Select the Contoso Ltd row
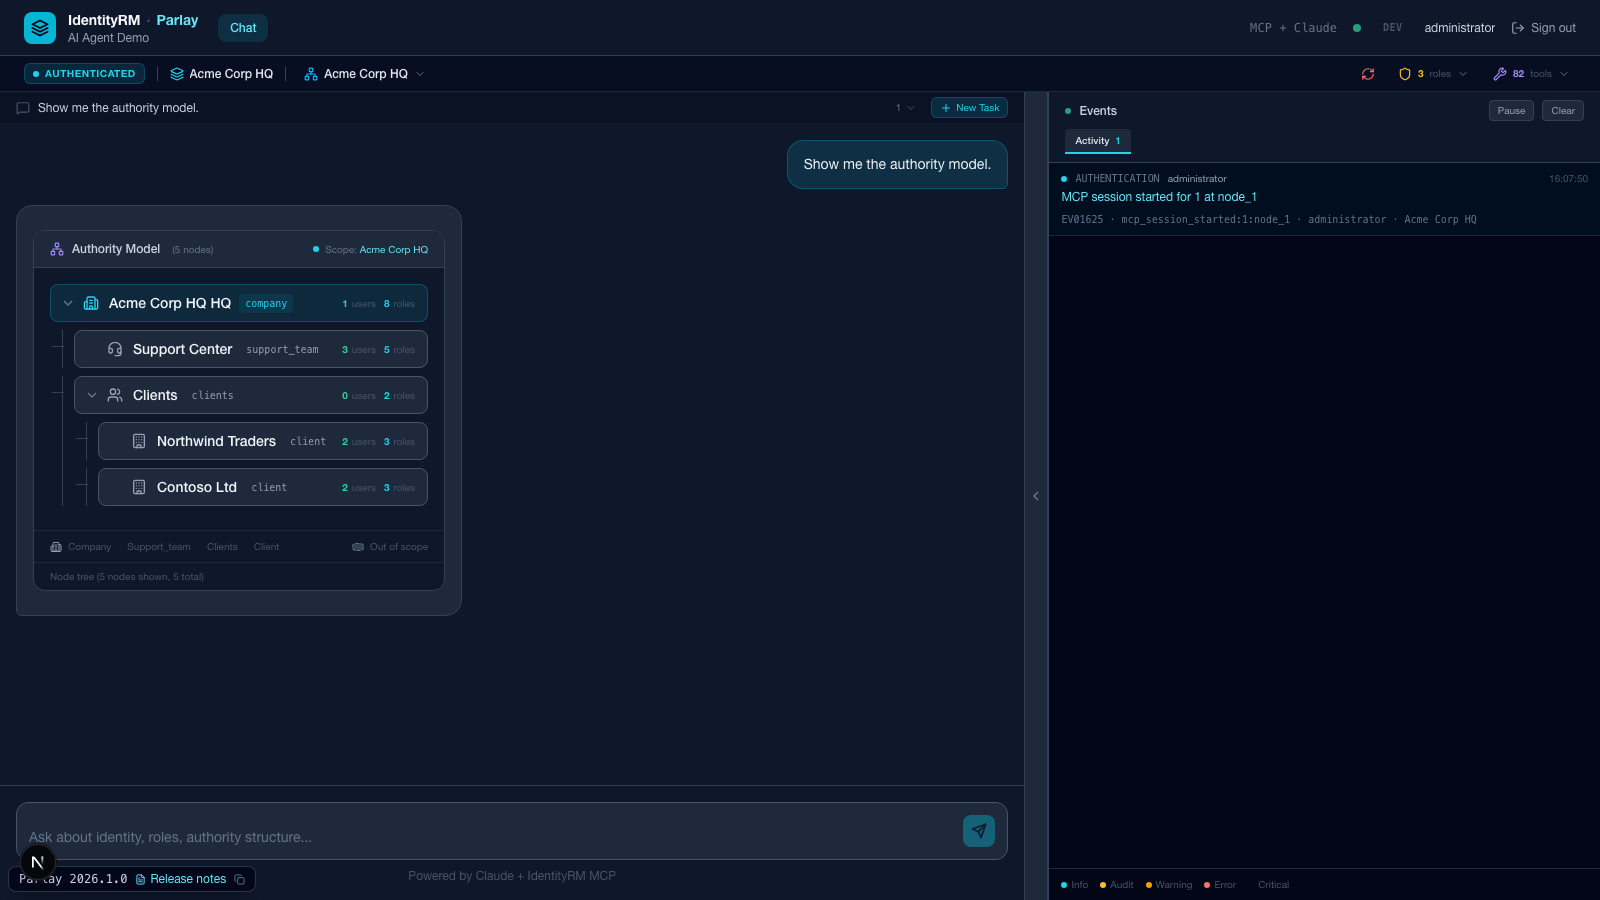Screen dimensions: 1600x900 click(263, 487)
